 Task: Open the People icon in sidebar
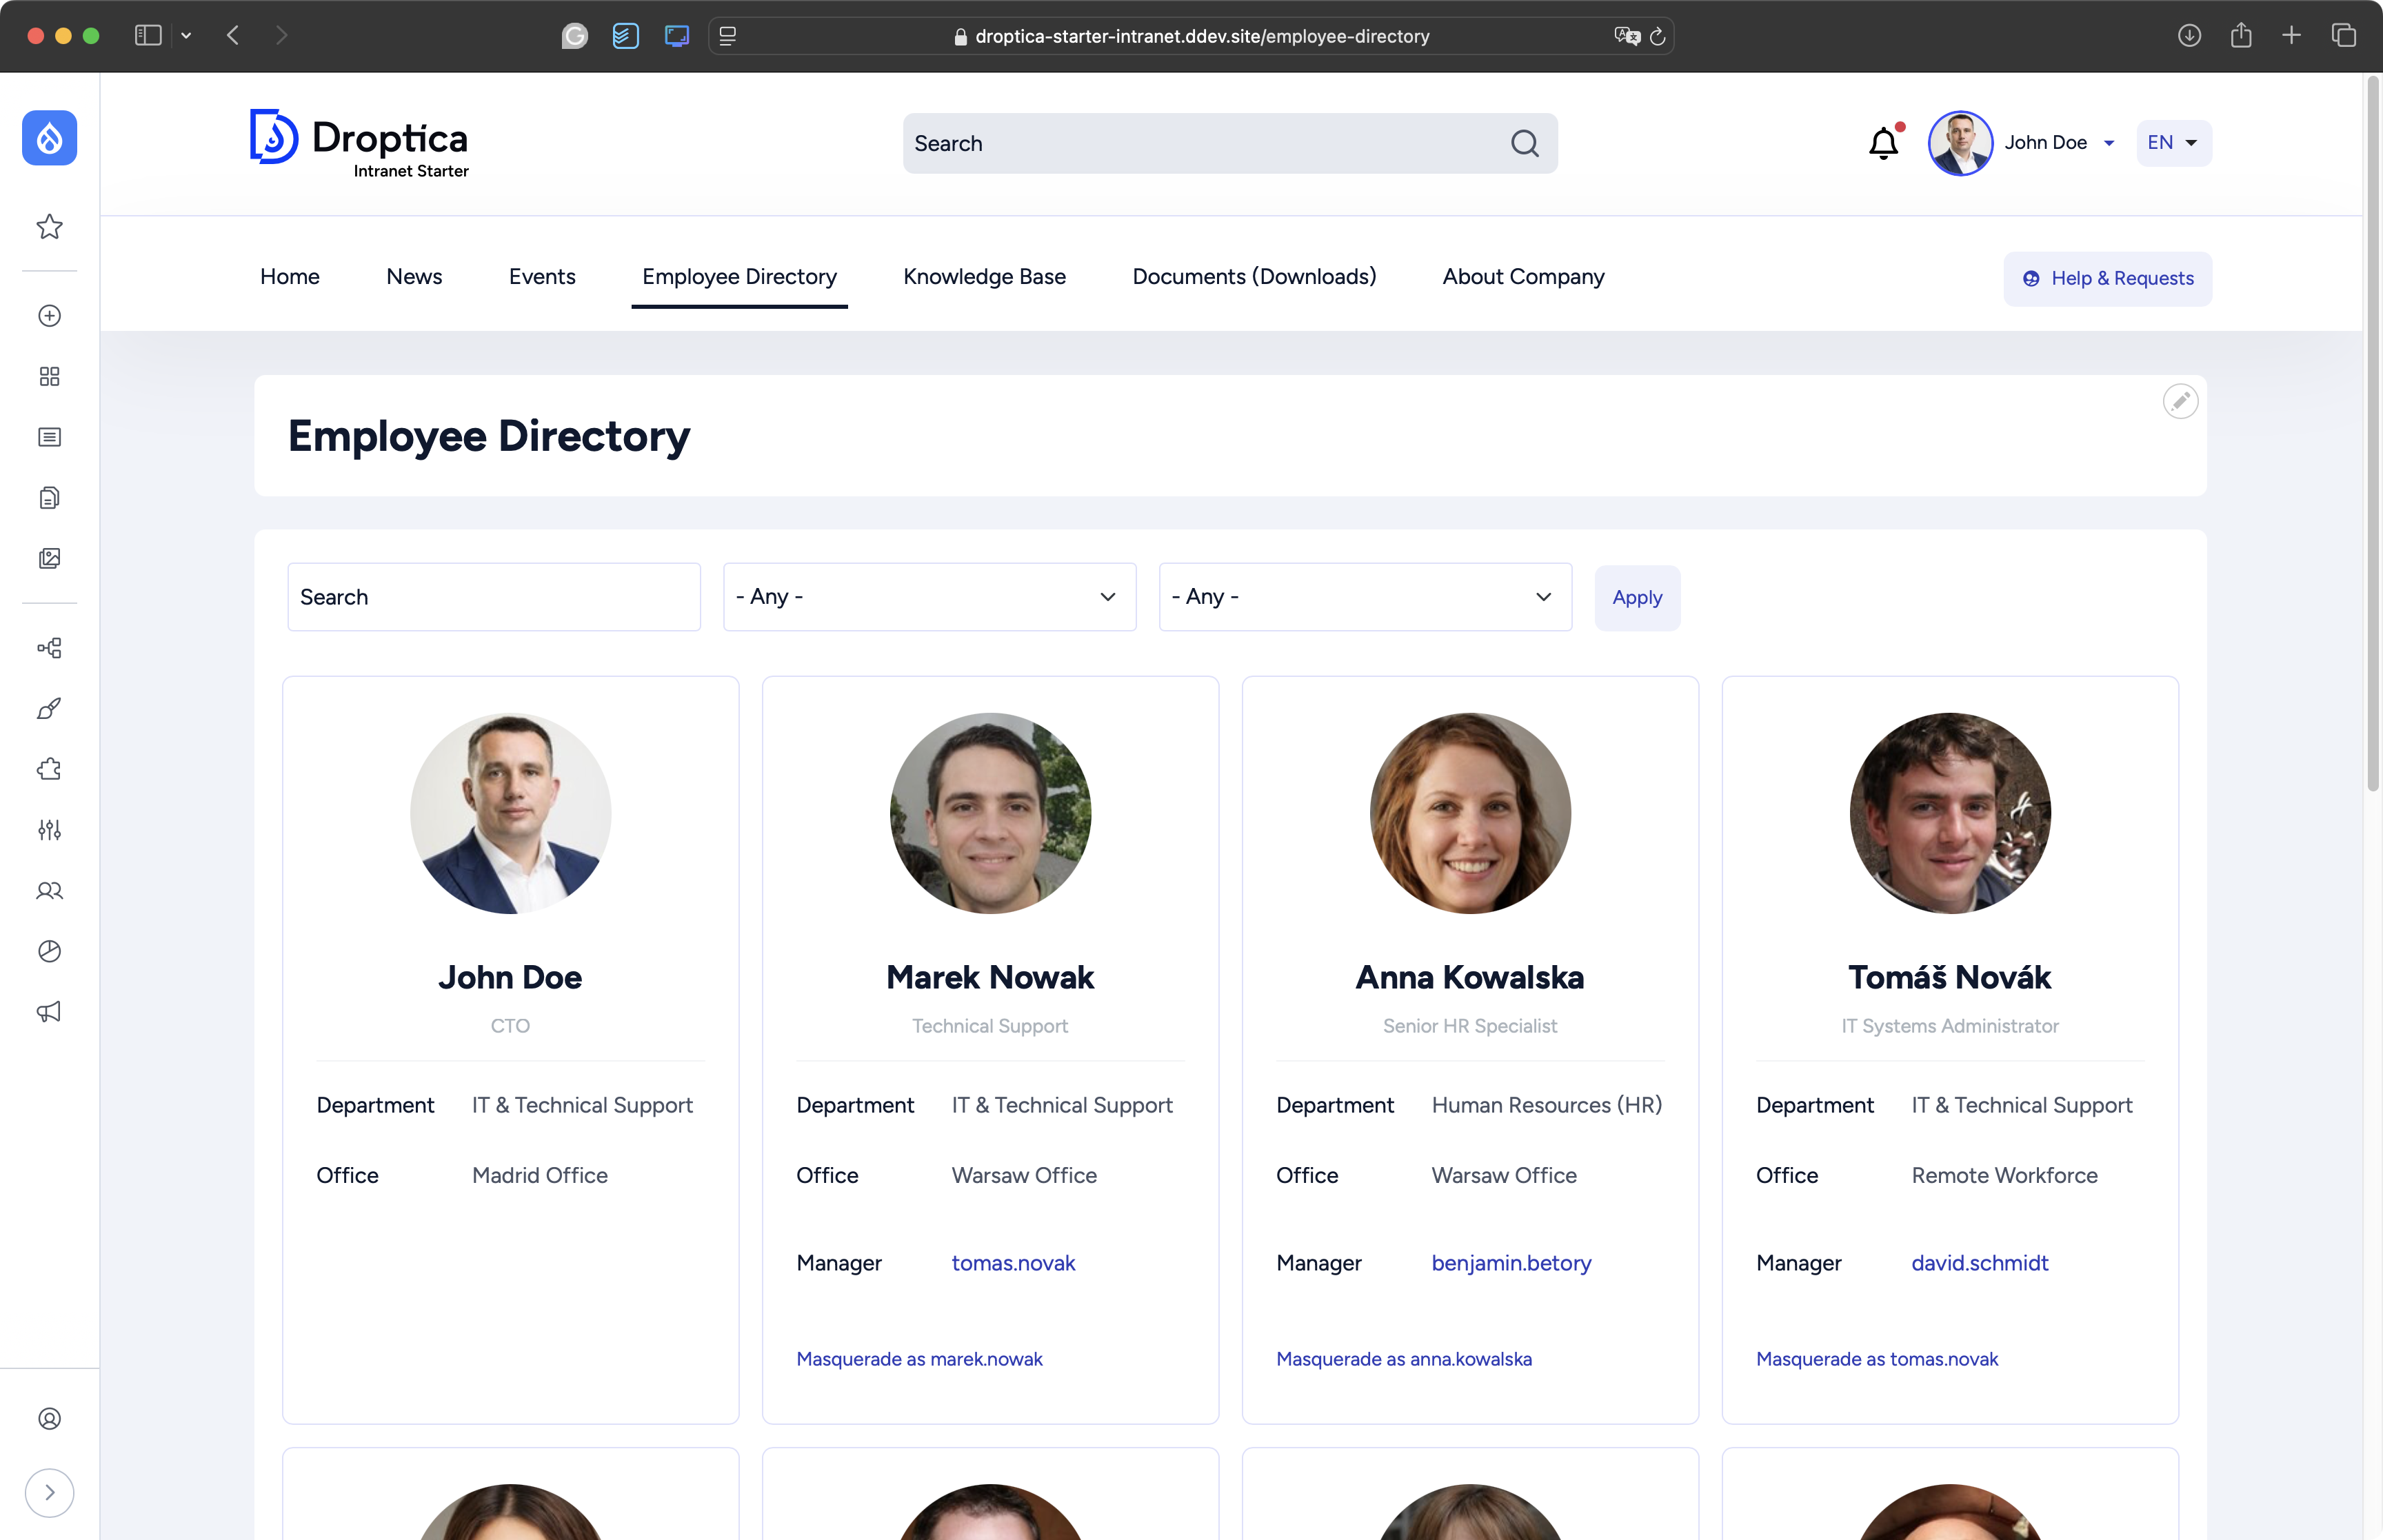click(x=49, y=890)
